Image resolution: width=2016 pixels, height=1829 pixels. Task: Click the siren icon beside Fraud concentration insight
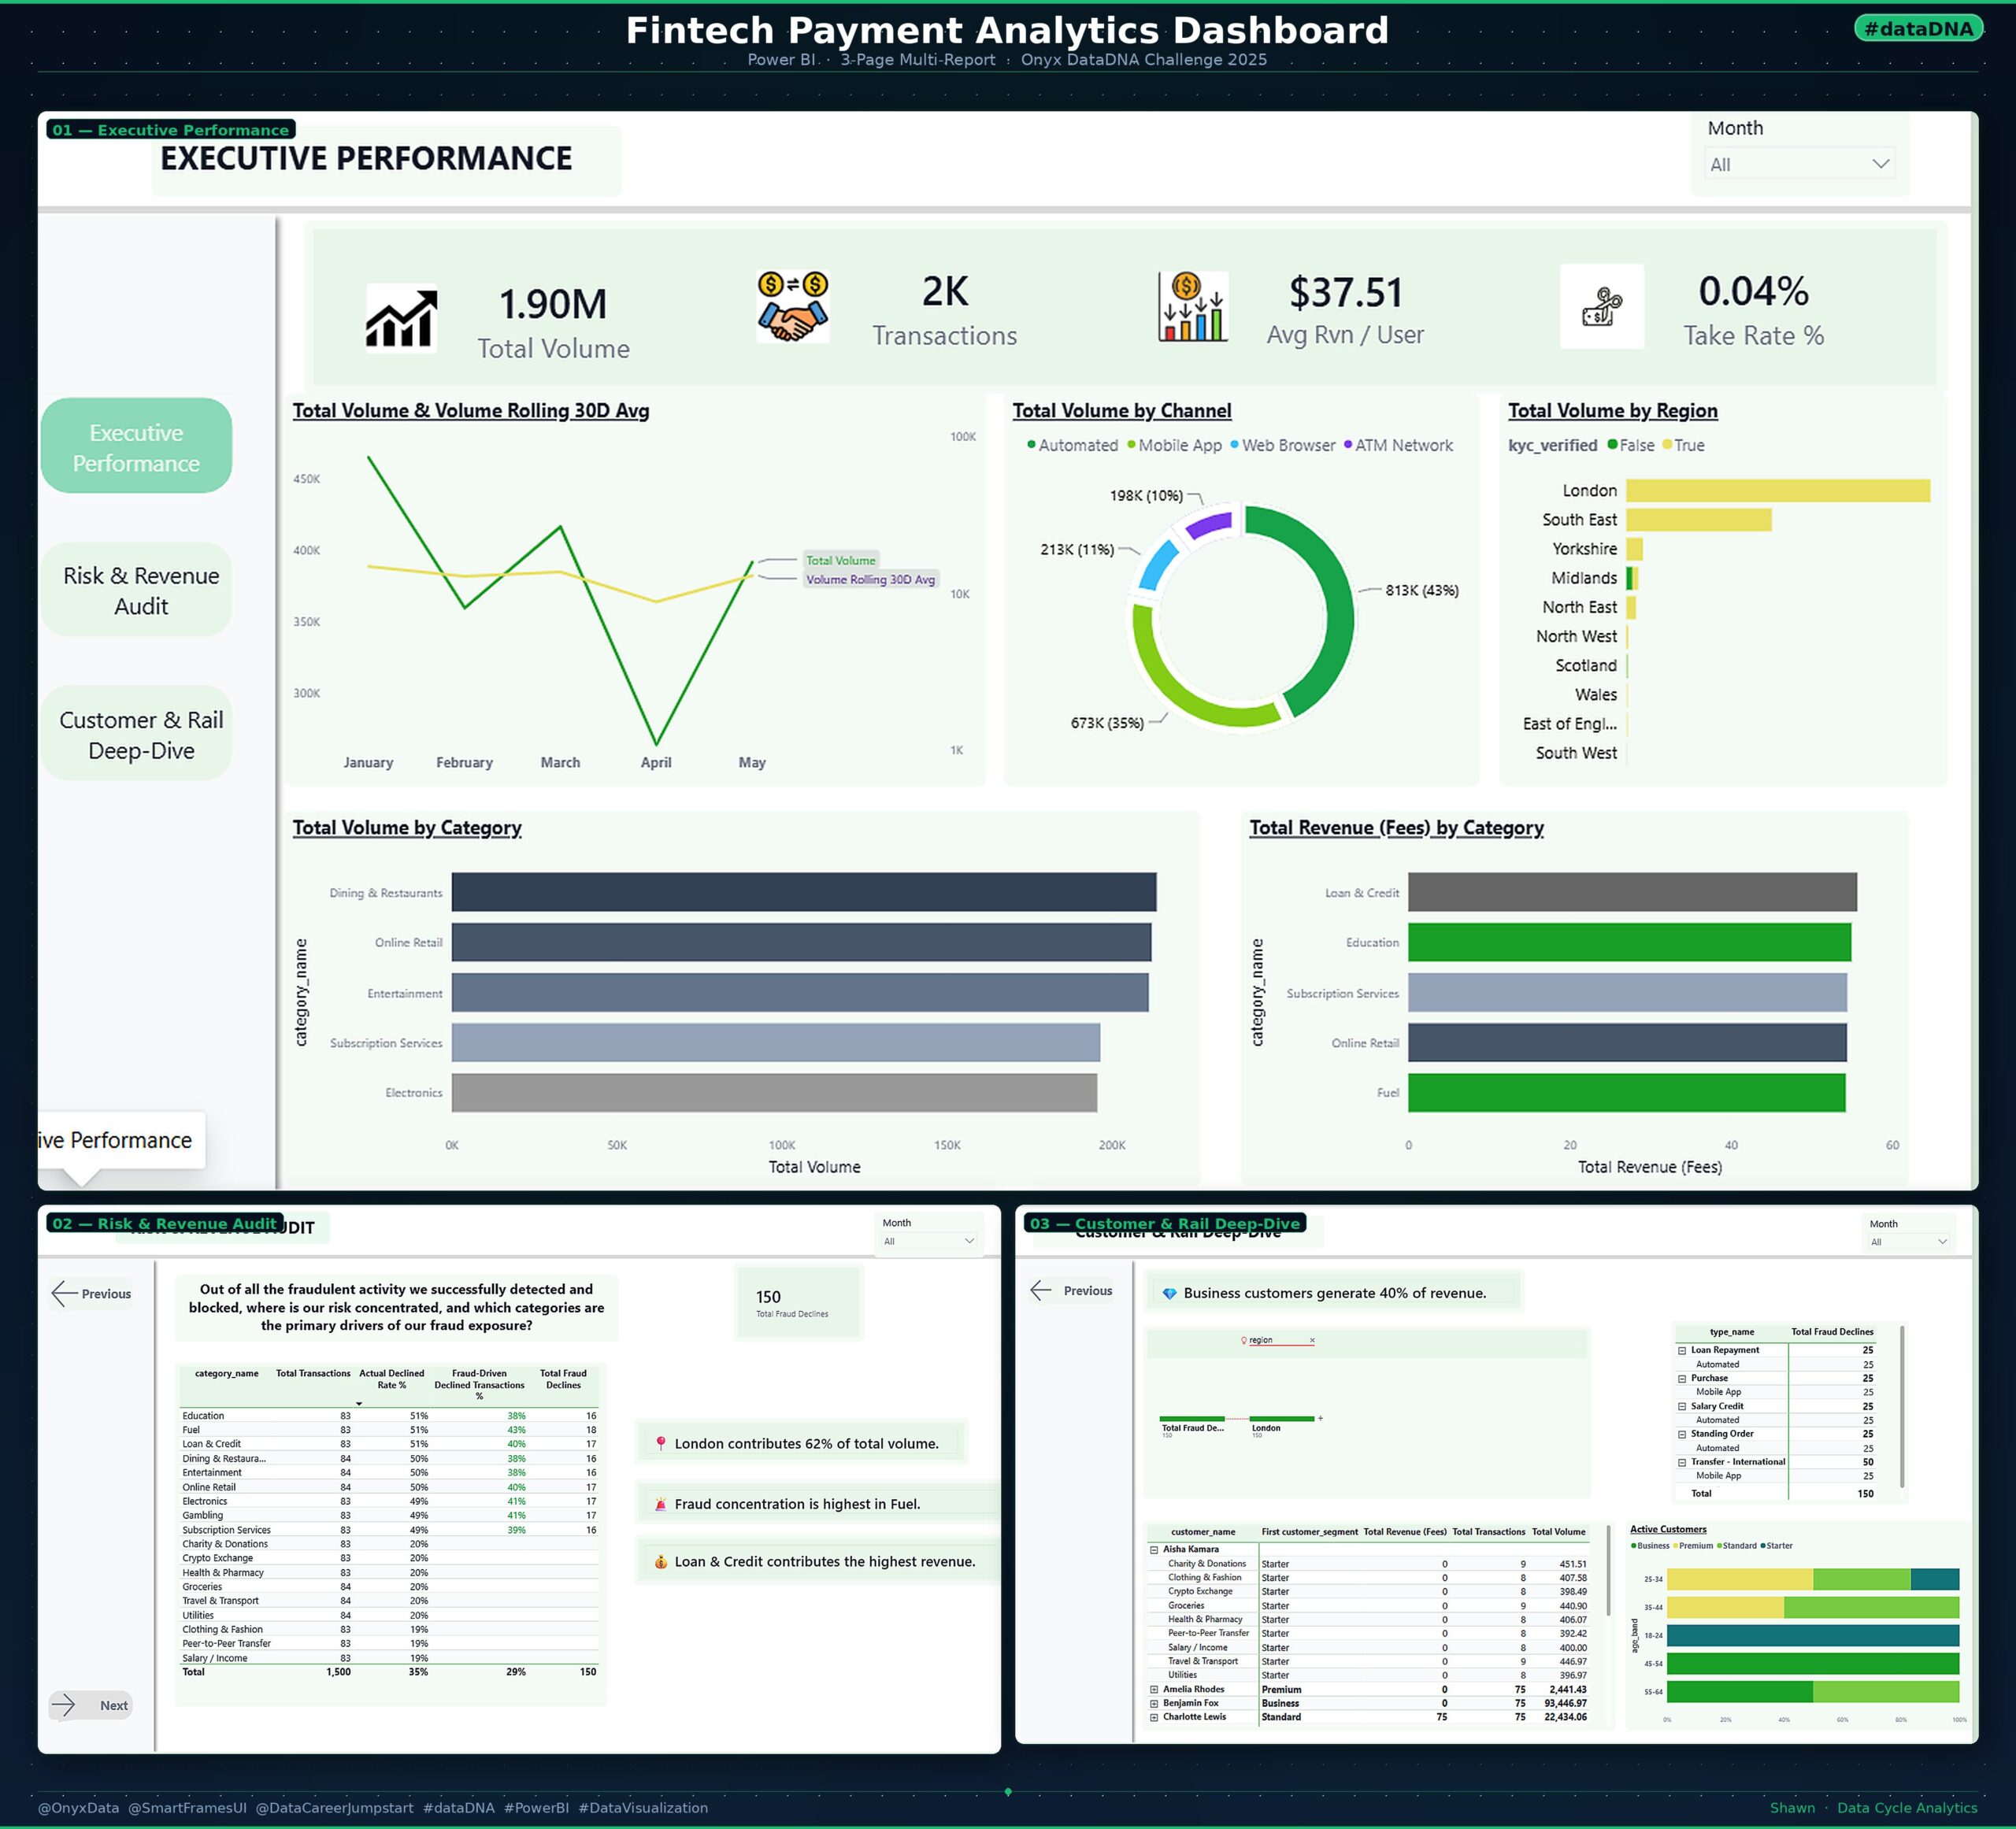660,1504
